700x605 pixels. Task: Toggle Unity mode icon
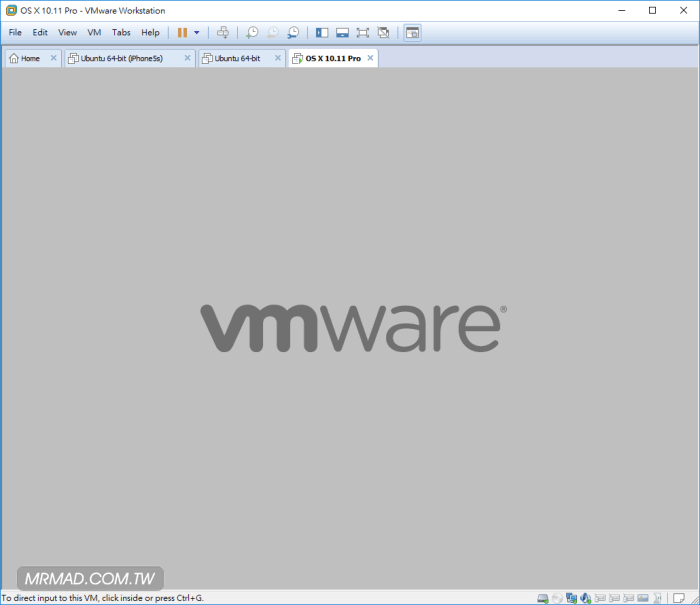point(383,32)
